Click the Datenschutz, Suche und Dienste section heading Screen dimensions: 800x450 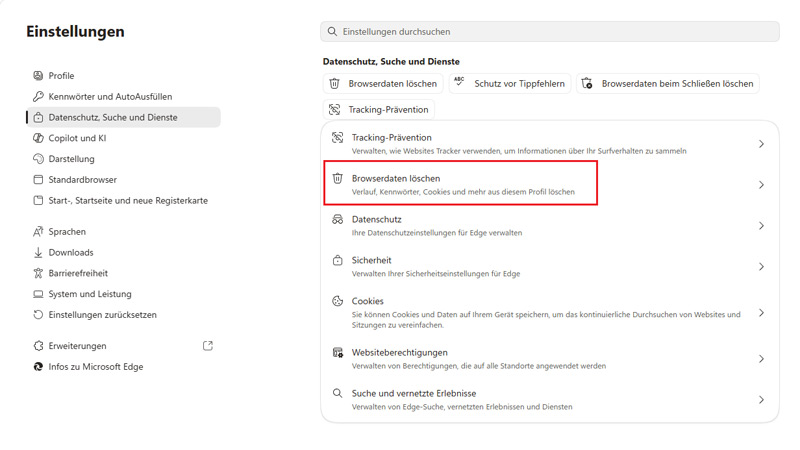[391, 62]
